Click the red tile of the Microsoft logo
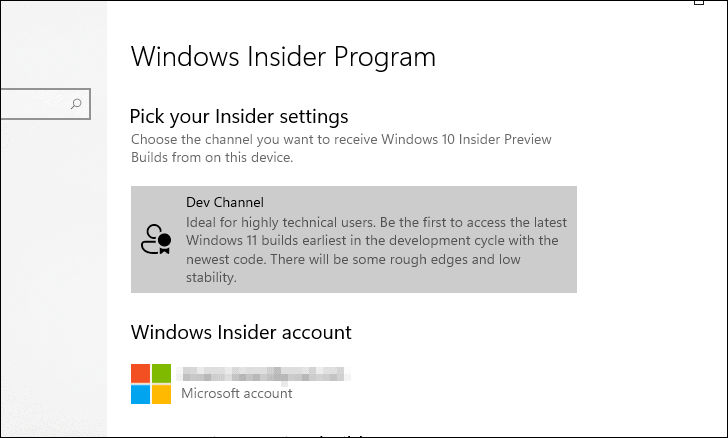Viewport: 728px width, 438px height. (x=141, y=373)
